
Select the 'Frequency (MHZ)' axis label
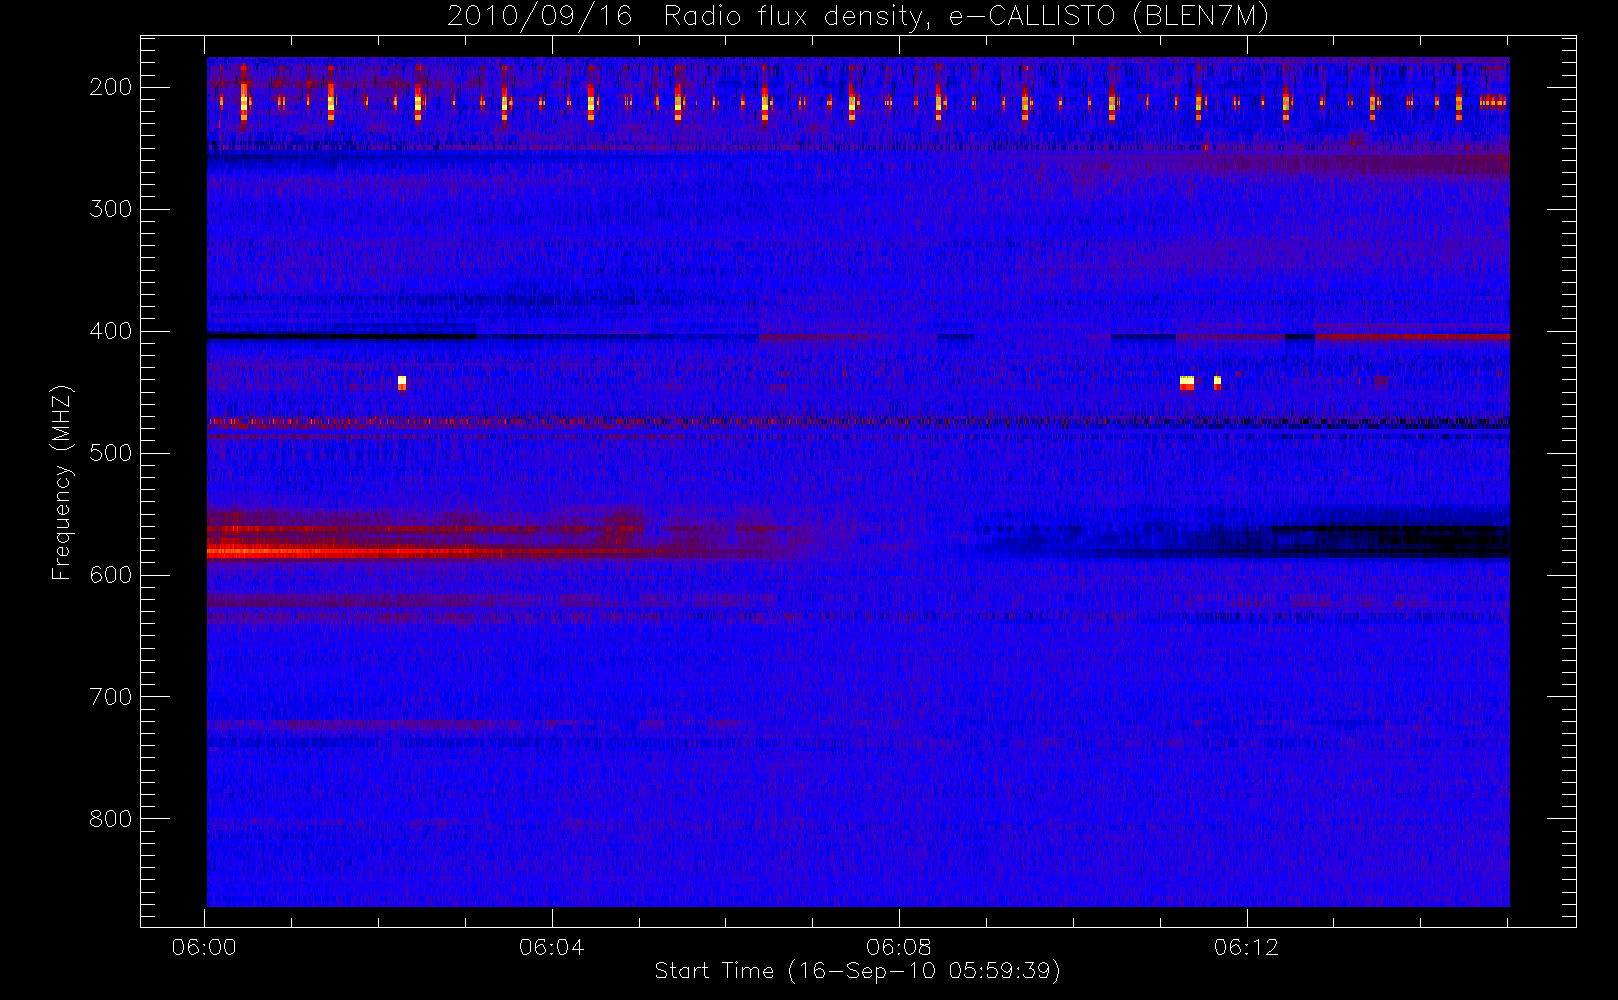tap(62, 482)
